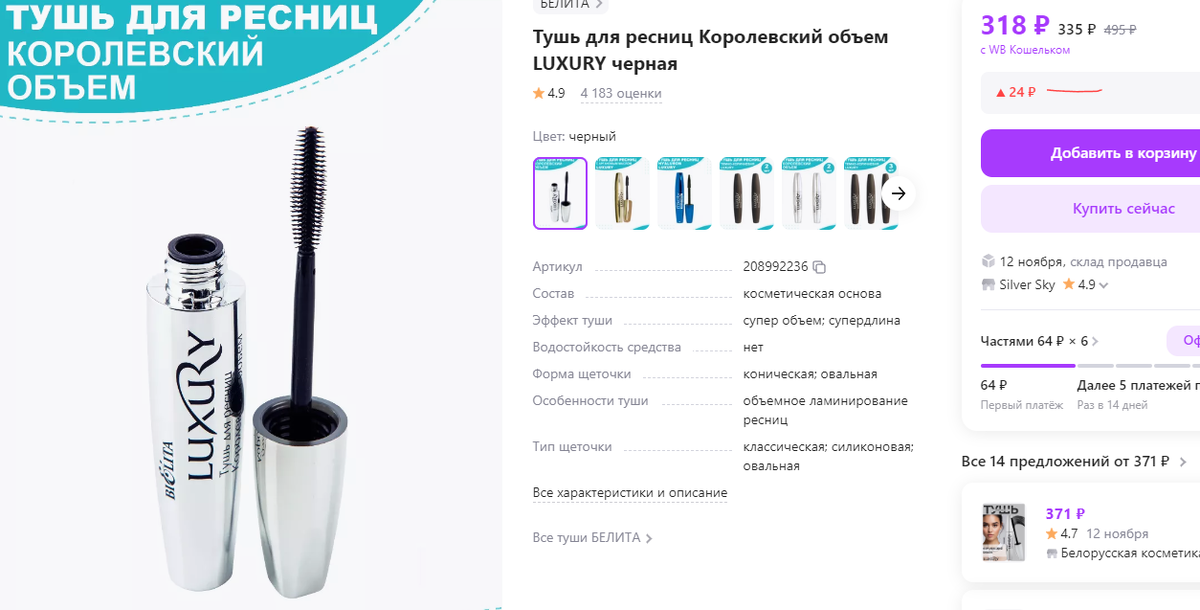
Task: Click installment payment progress bar
Action: (x=1090, y=365)
